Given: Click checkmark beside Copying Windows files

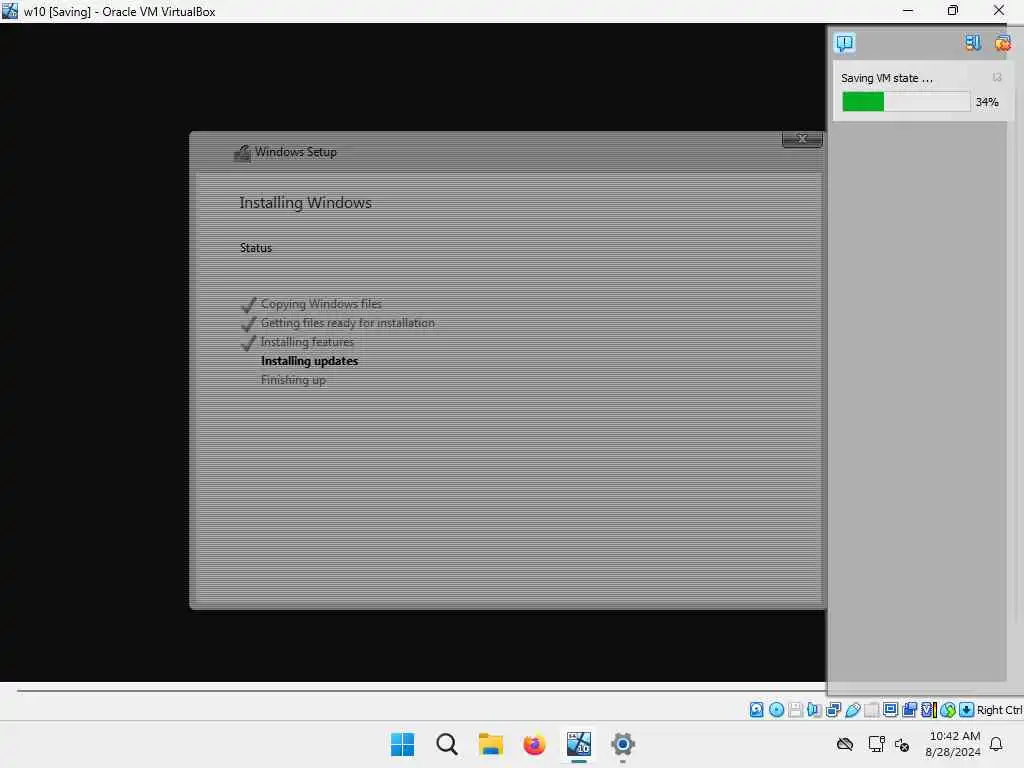Looking at the screenshot, I should (248, 304).
